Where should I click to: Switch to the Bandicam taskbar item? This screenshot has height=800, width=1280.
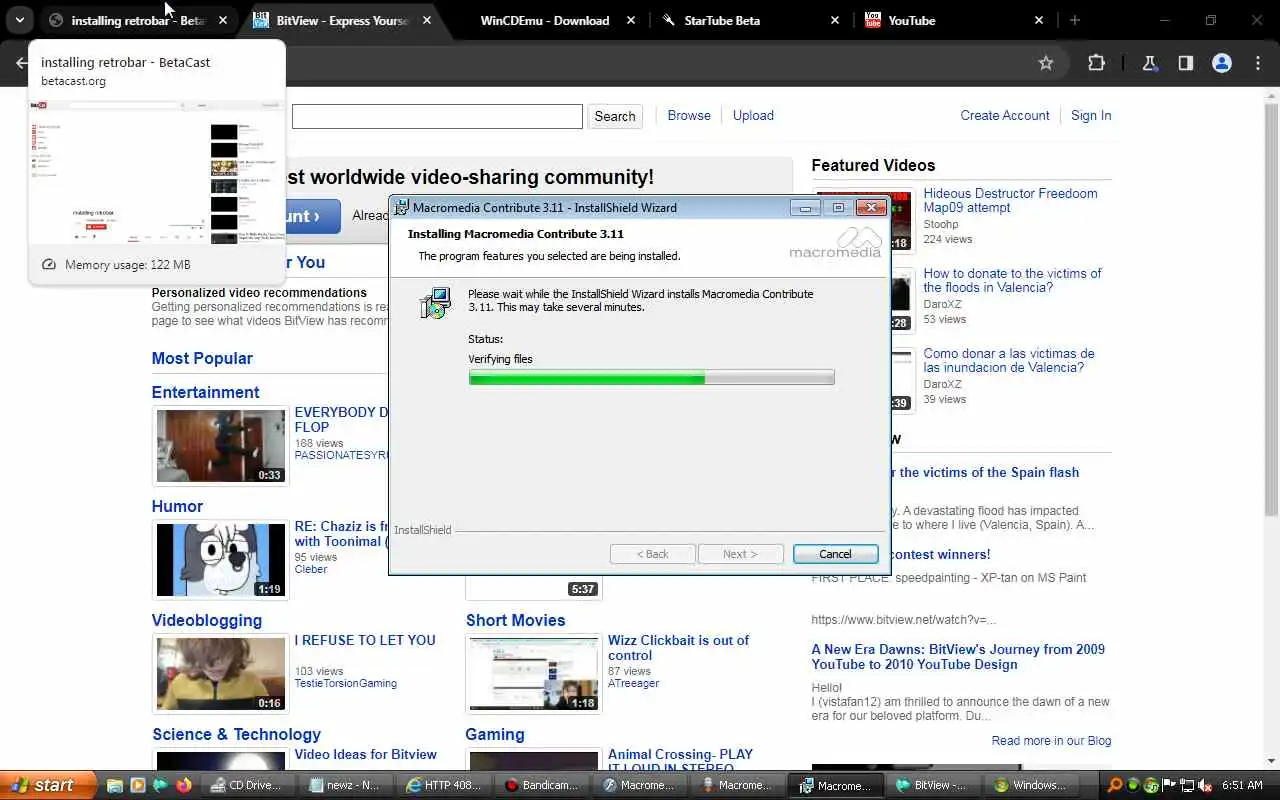543,785
